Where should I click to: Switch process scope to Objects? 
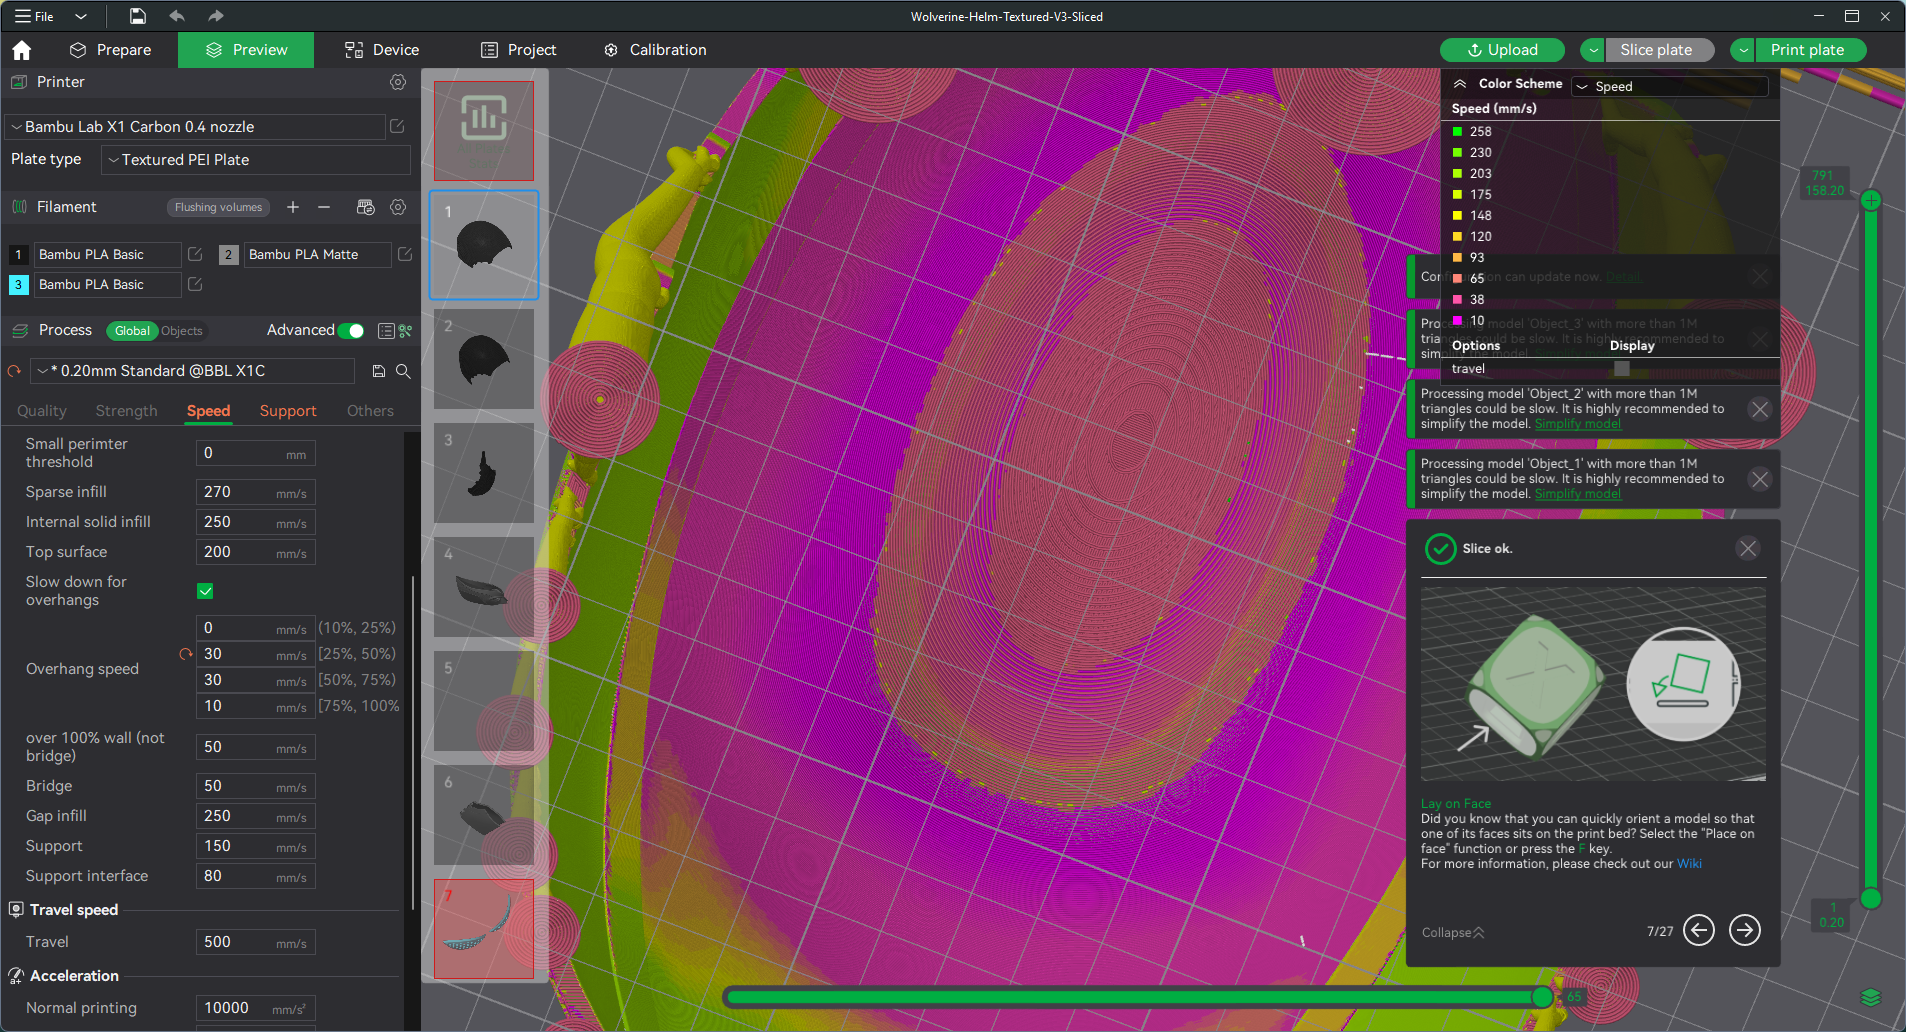click(182, 331)
